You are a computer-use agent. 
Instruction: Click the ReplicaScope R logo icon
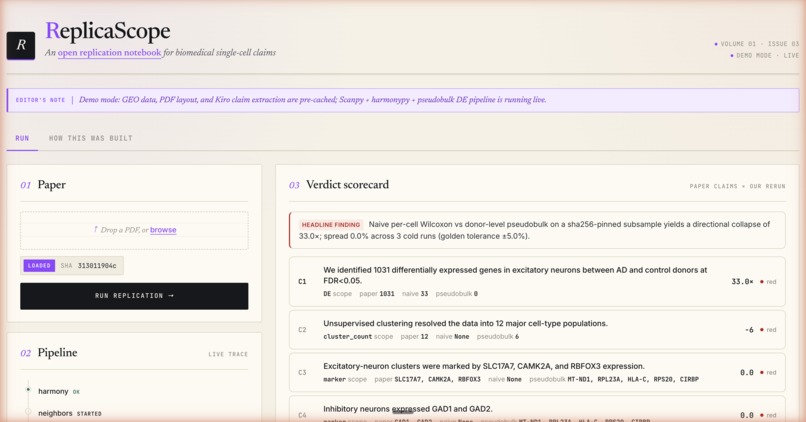(x=21, y=45)
